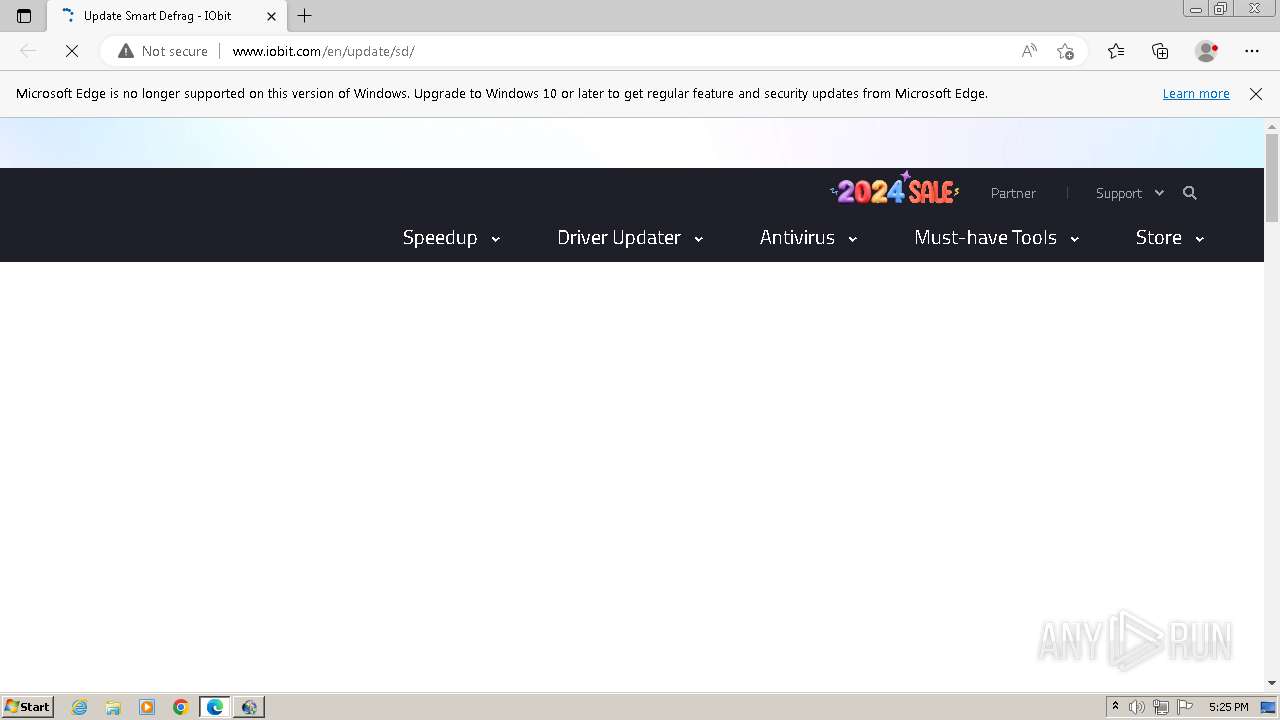Expand the Must-have Tools menu

(997, 237)
